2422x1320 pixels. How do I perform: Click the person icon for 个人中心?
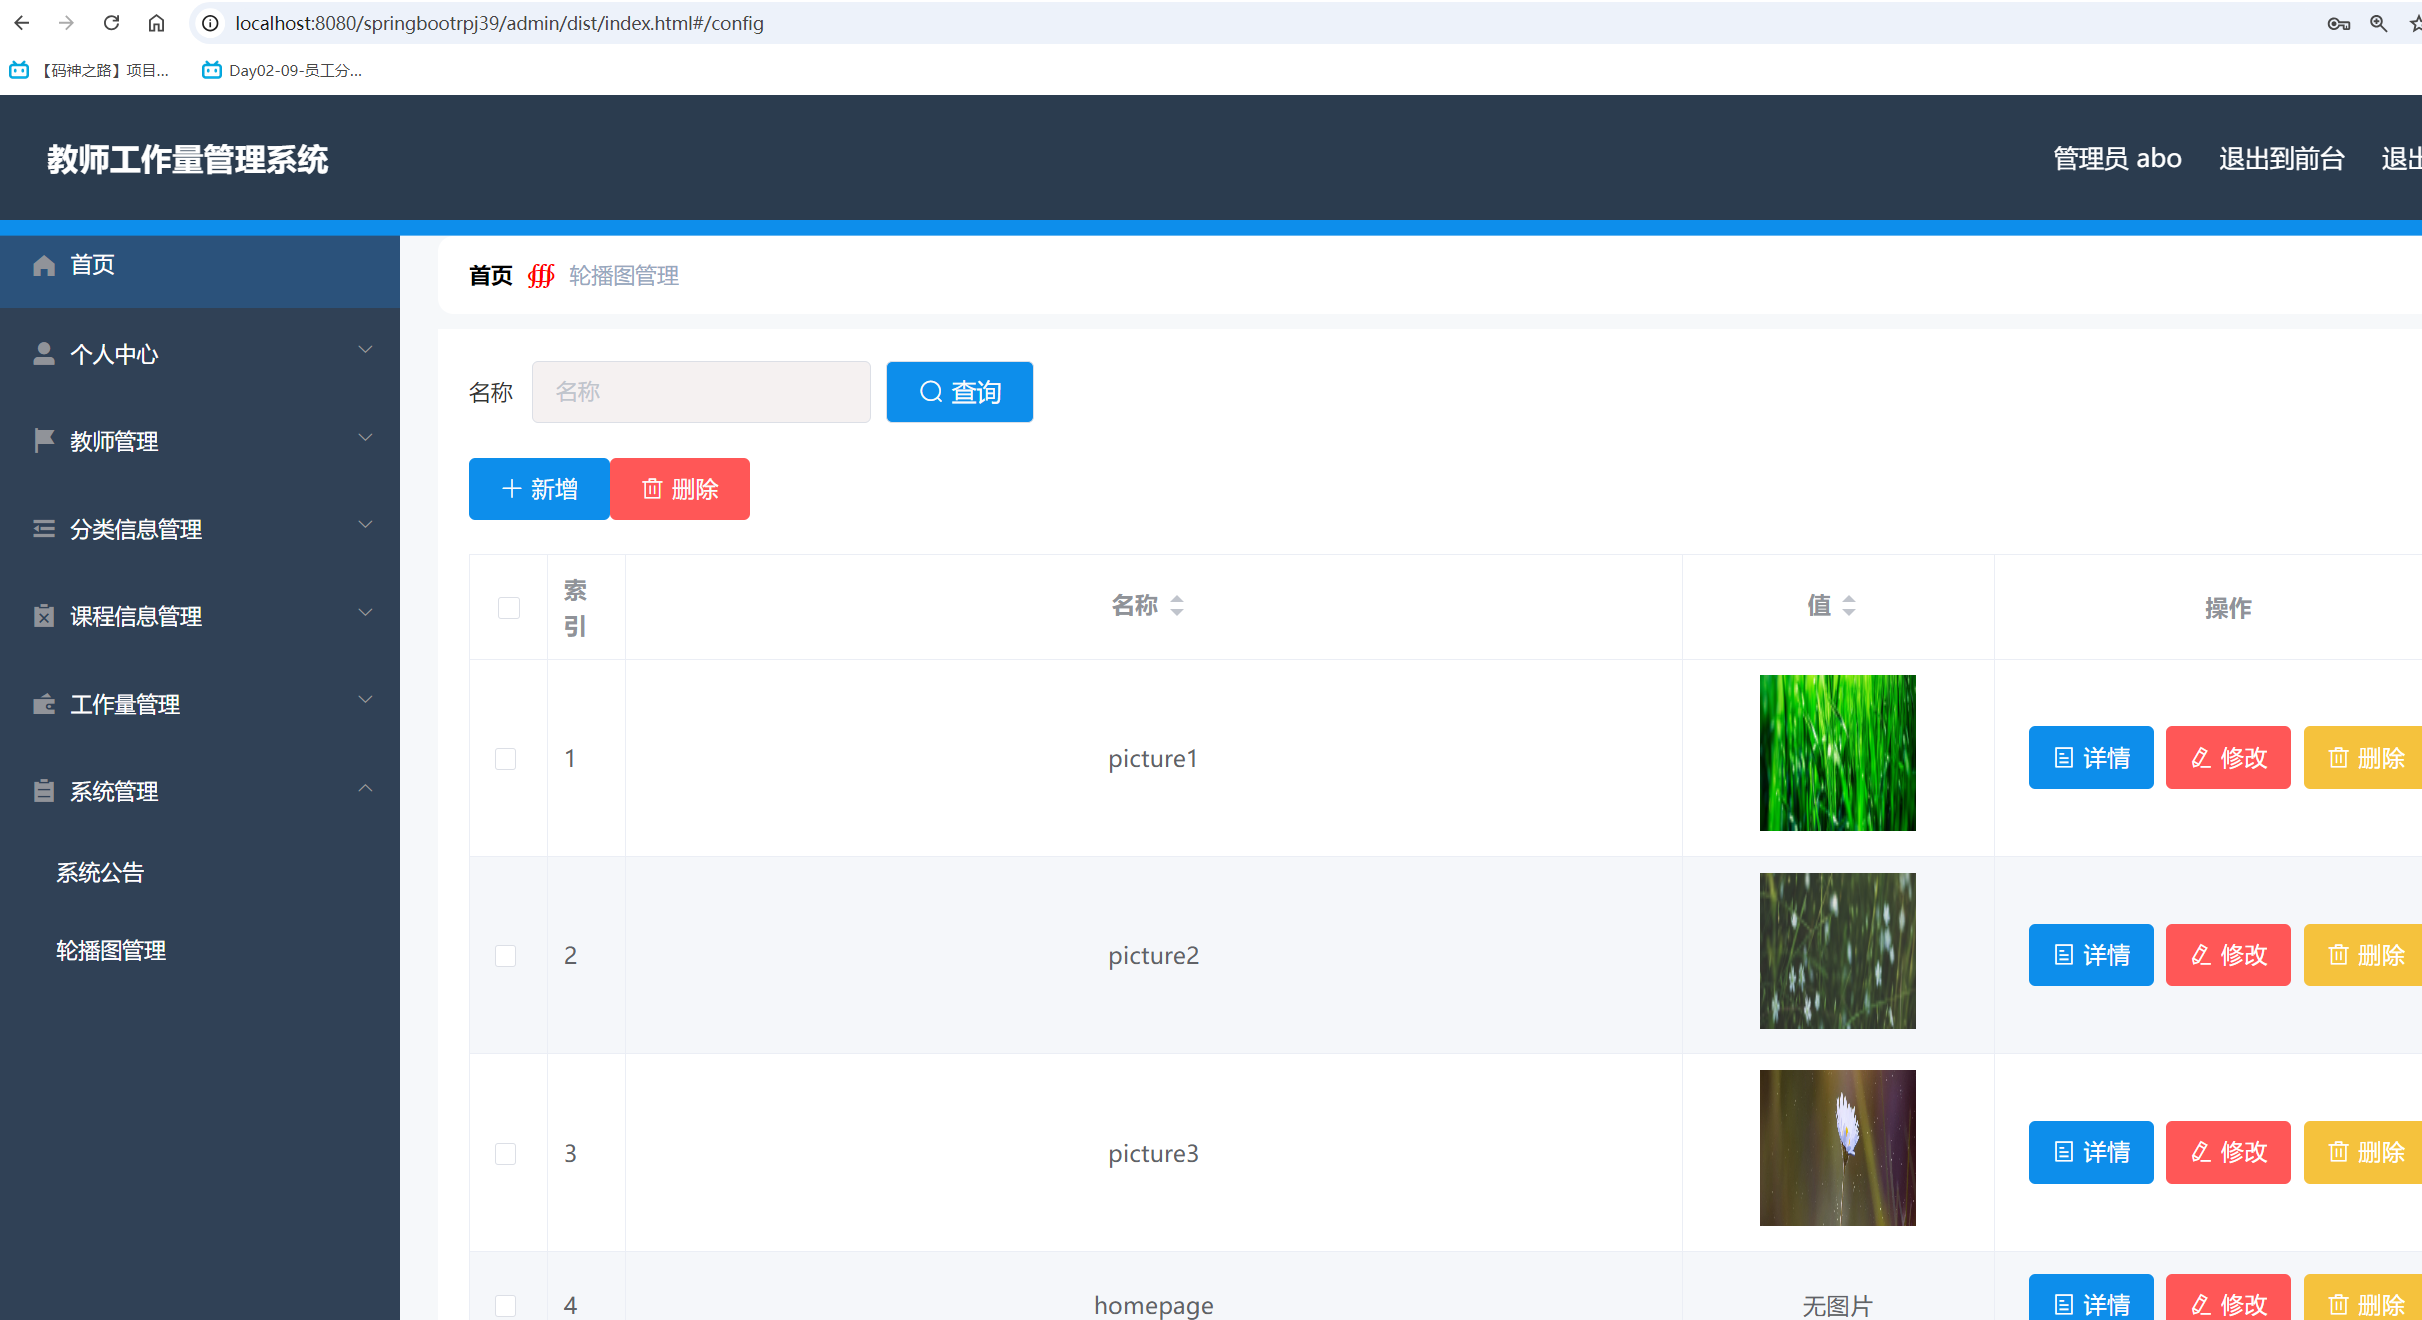tap(44, 354)
